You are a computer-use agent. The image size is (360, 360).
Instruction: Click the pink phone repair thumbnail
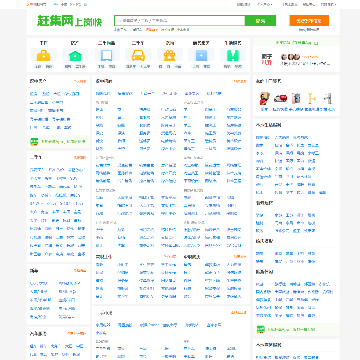coord(296,98)
